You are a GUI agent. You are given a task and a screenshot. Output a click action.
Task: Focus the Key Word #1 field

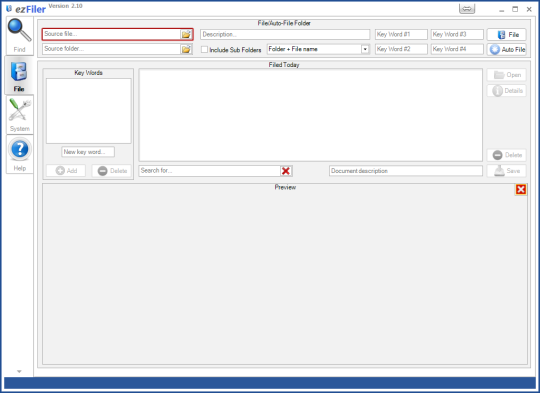point(401,34)
